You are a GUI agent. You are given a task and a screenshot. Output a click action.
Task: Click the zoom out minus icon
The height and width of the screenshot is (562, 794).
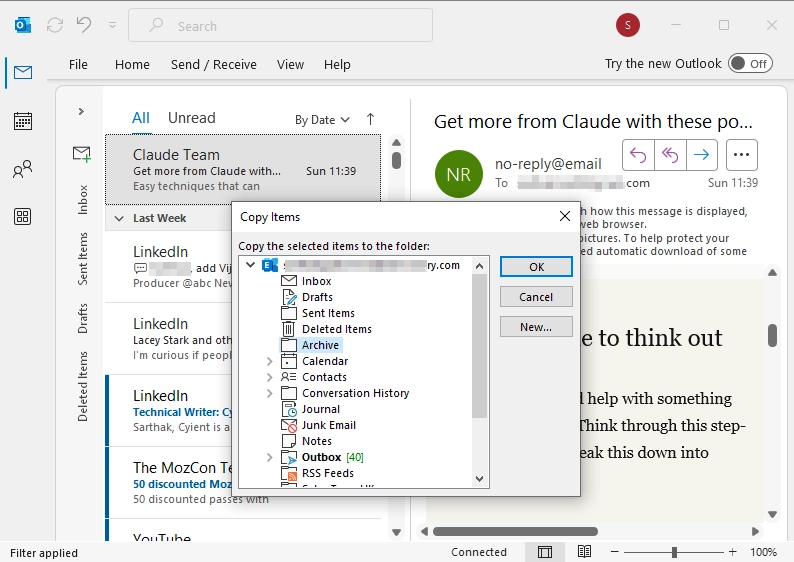(x=615, y=552)
